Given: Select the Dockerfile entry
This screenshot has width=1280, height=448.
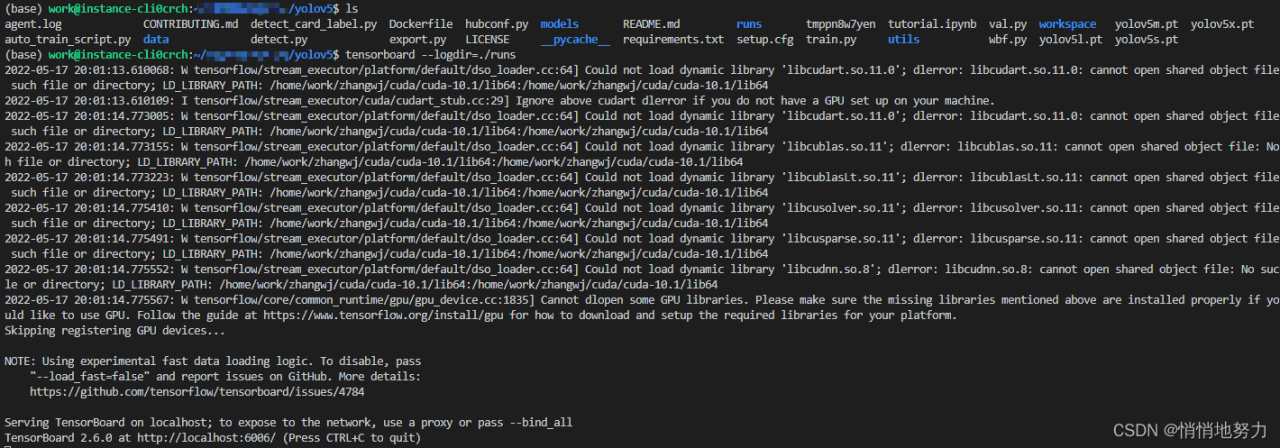Looking at the screenshot, I should (420, 24).
